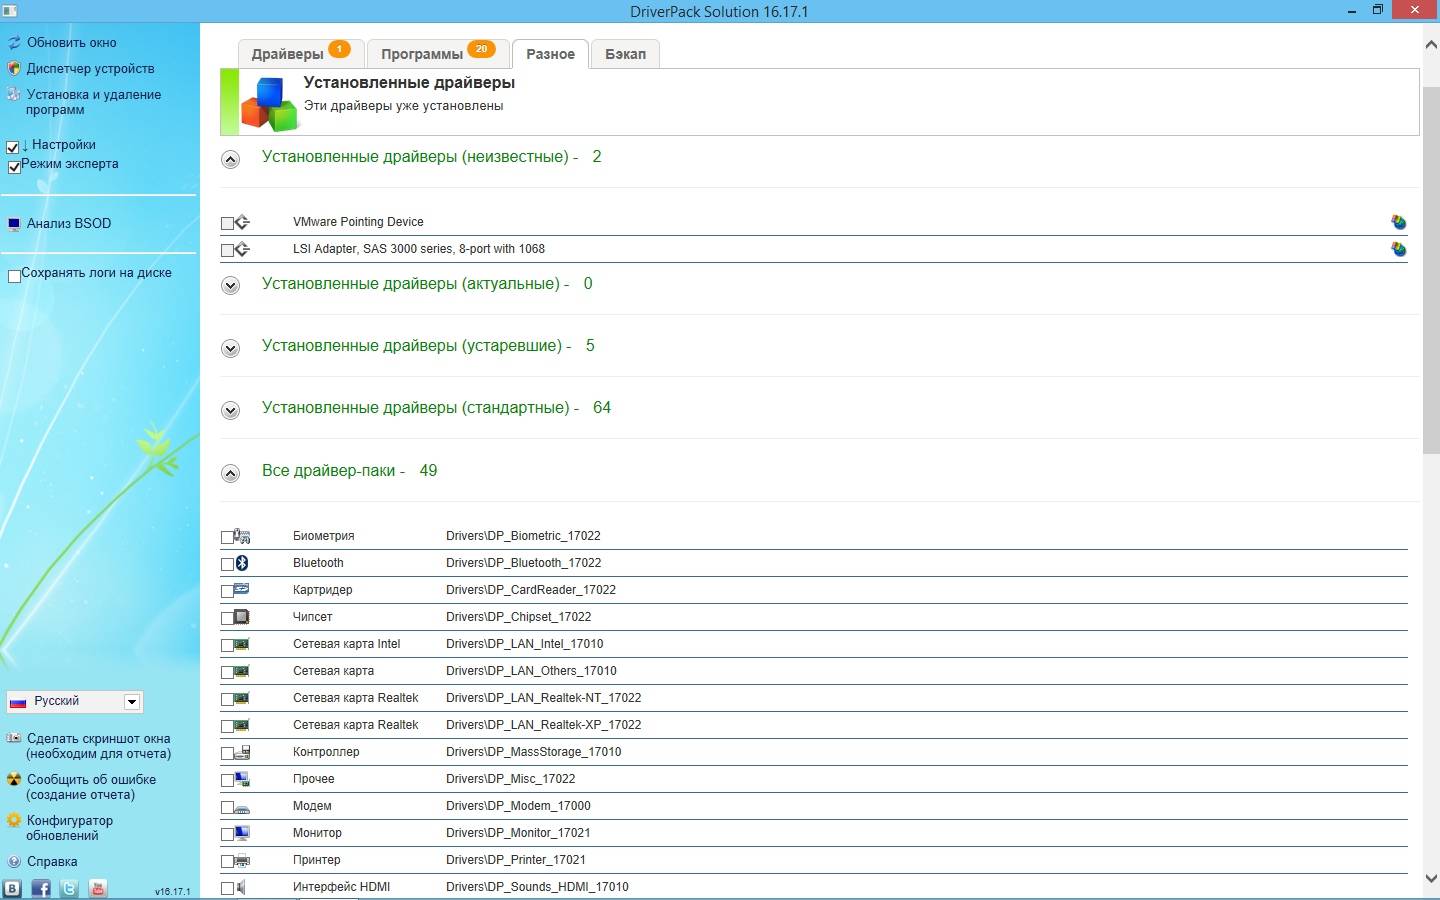Check the VMware Pointing Device checkbox
The image size is (1440, 900).
point(227,223)
